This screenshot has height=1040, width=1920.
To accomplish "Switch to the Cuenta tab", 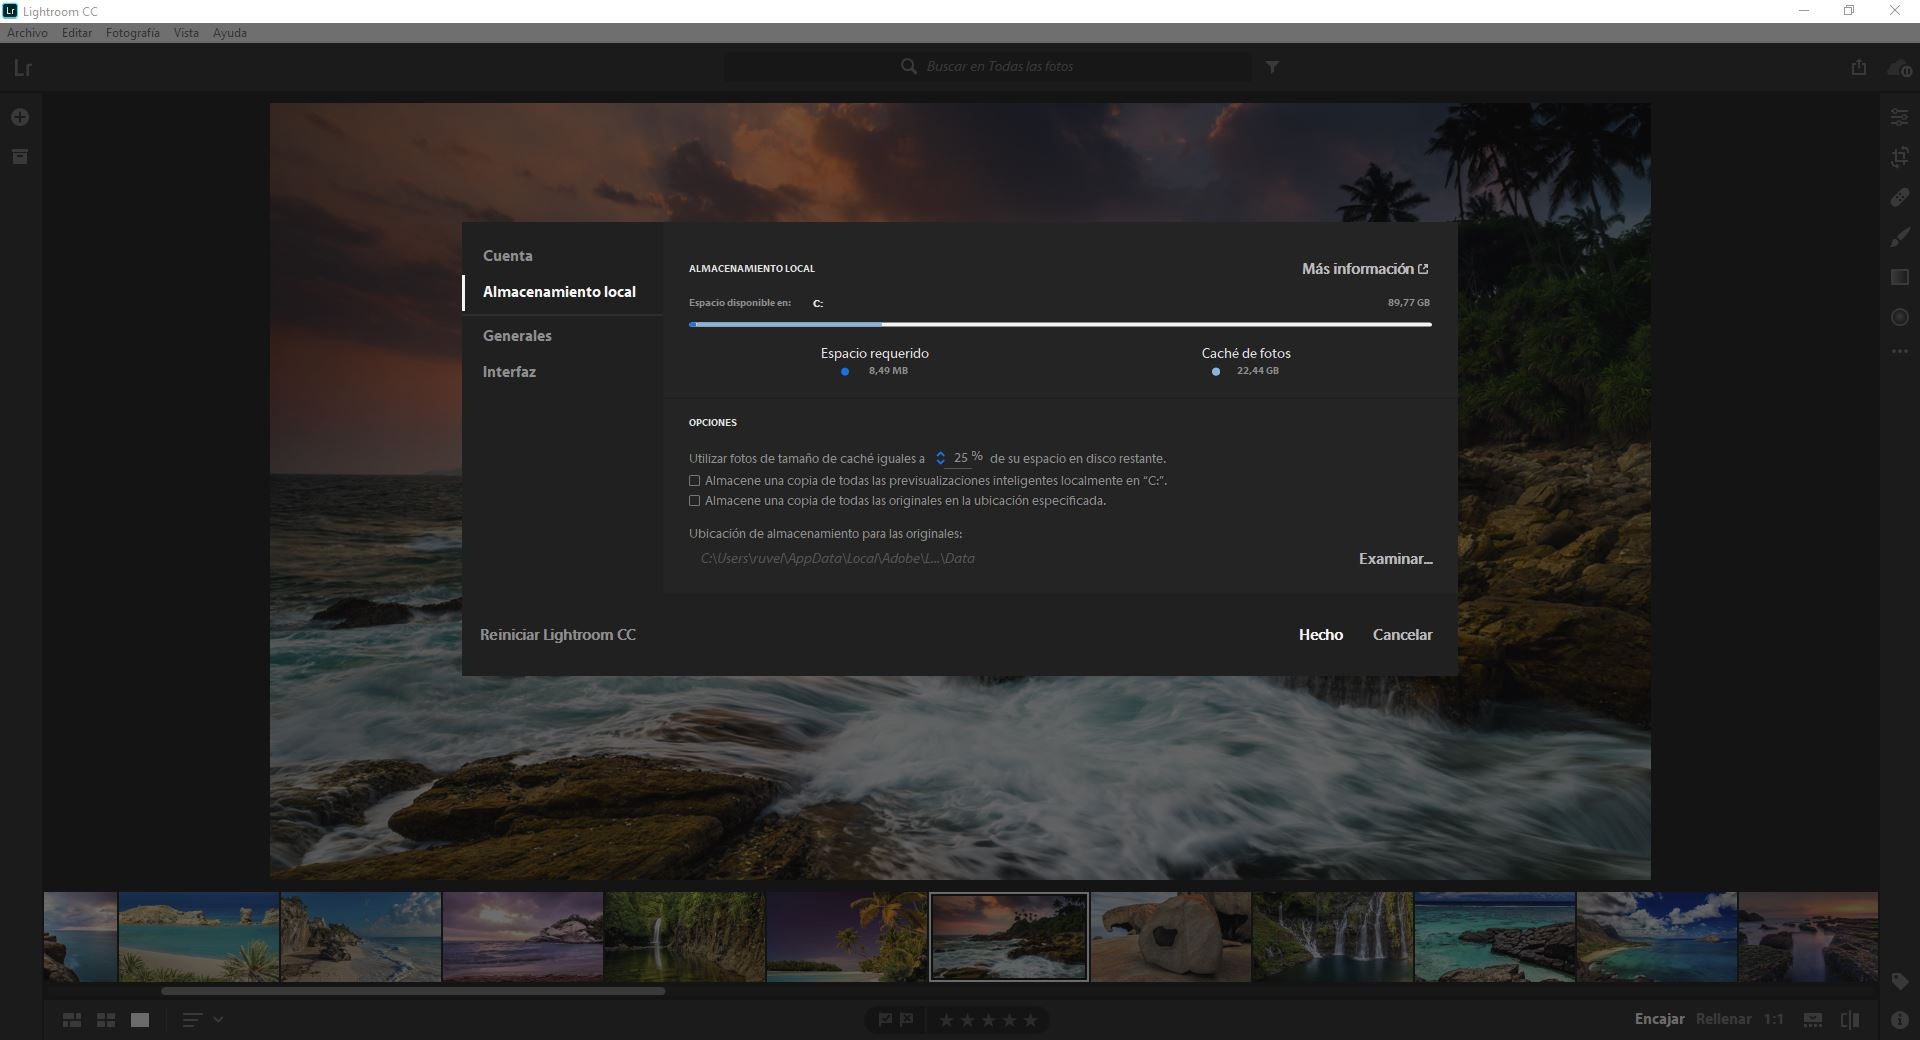I will tap(508, 256).
